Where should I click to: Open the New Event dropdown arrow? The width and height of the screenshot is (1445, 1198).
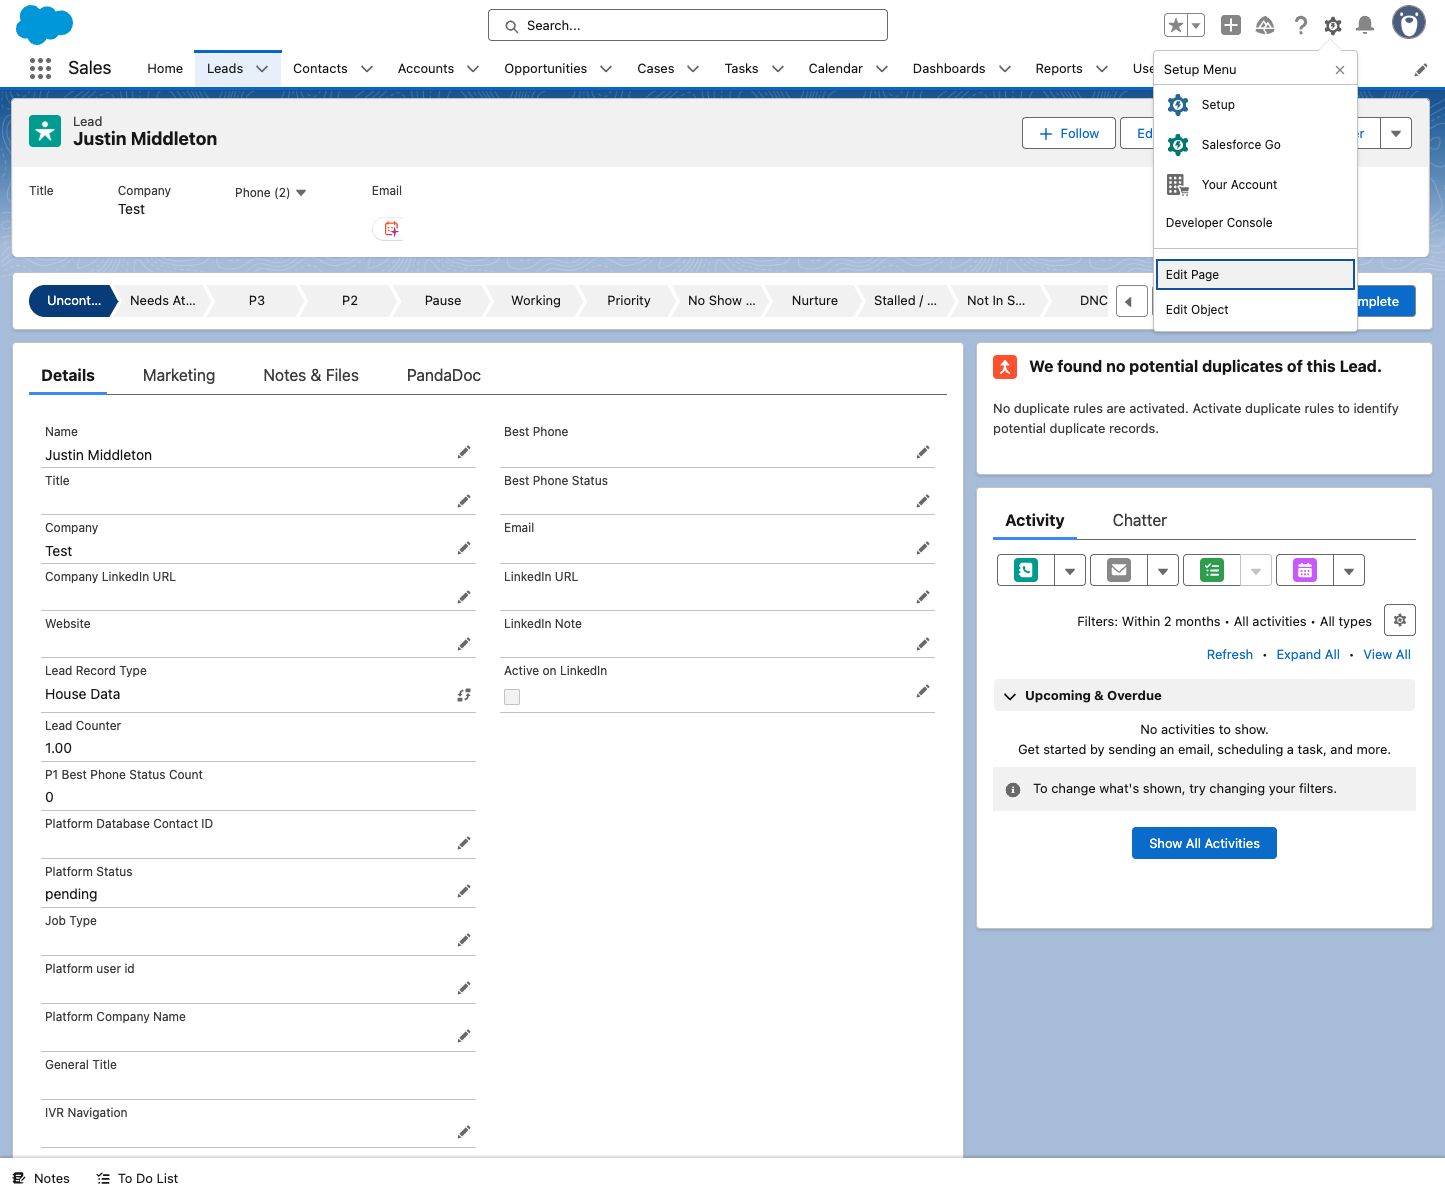[1349, 570]
